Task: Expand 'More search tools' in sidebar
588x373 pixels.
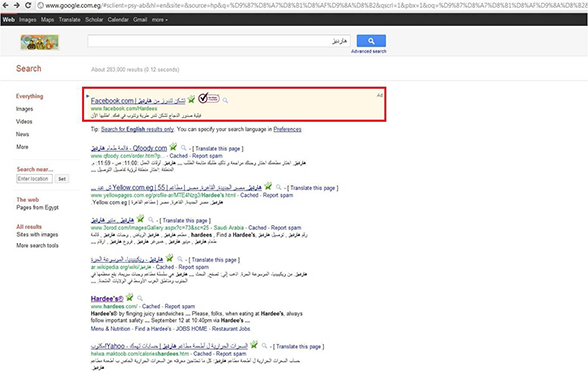Action: tap(37, 245)
